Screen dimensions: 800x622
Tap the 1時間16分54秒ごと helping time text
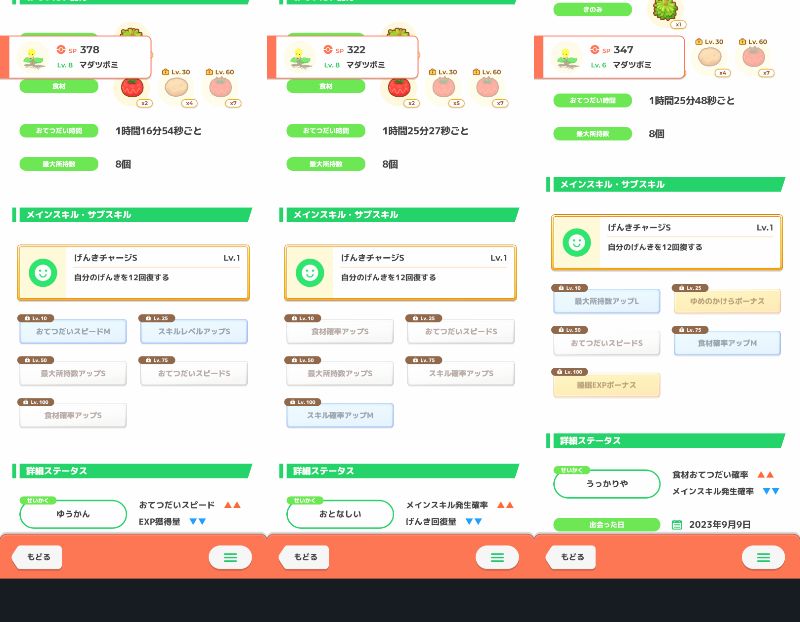click(158, 131)
